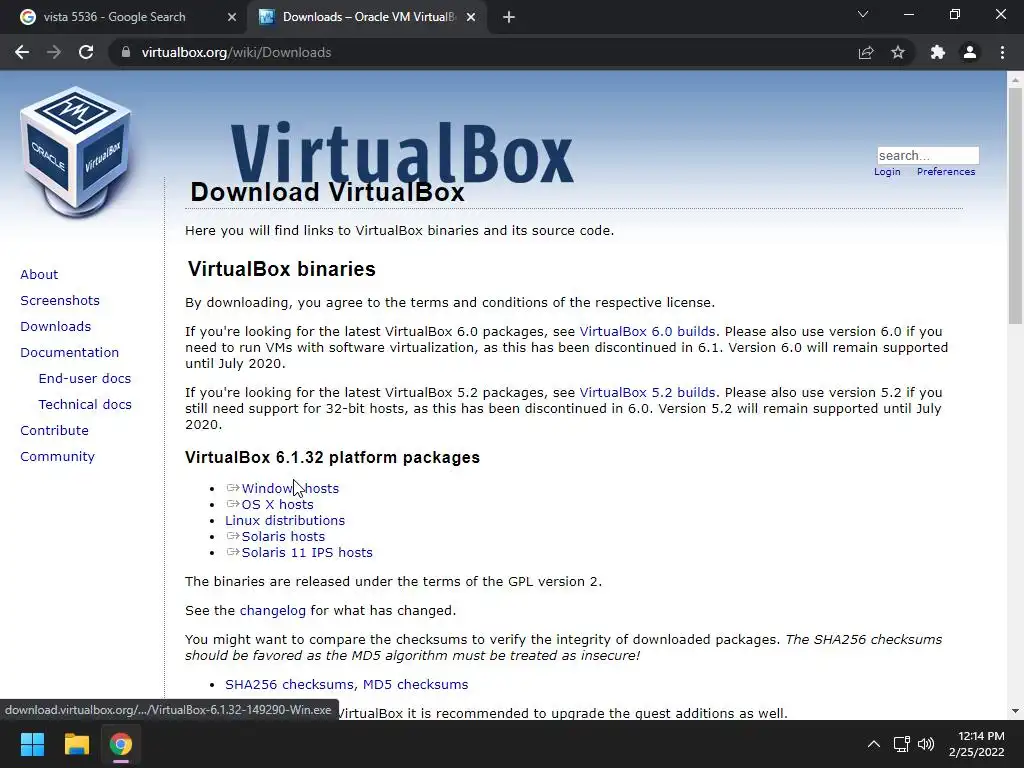
Task: Open the changelog link
Action: pyautogui.click(x=272, y=611)
